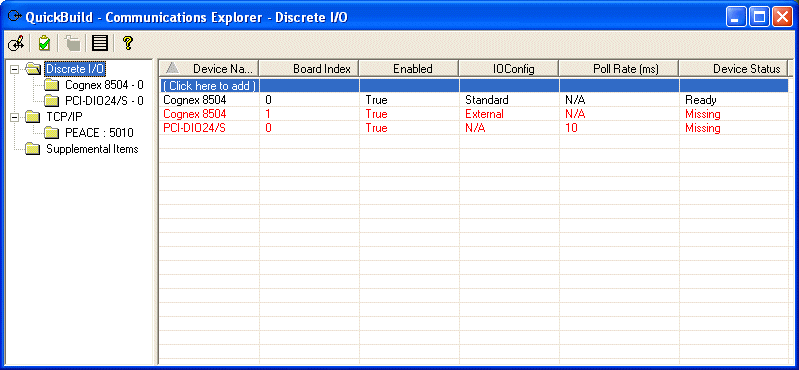Select PCI-DIO24/S - 0 in the tree
Screen dimensions: 799x370
pyautogui.click(x=104, y=101)
